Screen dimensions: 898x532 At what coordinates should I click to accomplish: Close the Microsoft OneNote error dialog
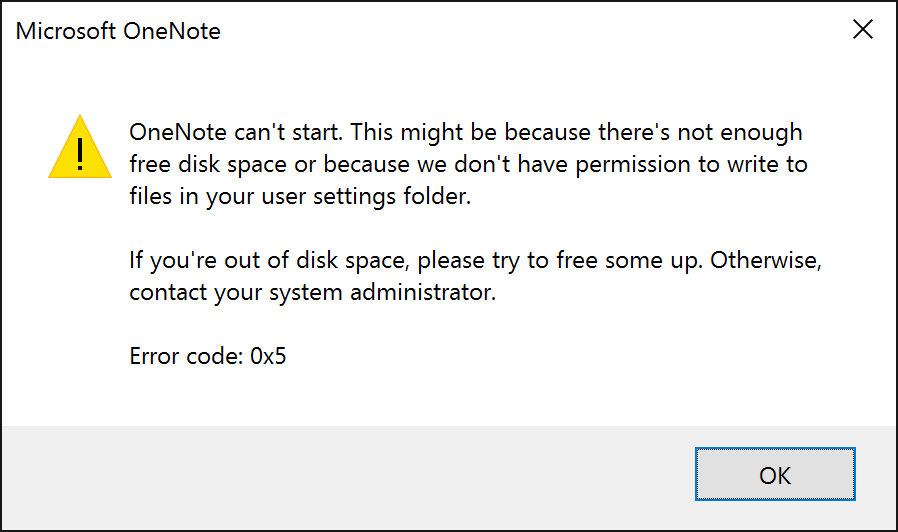pos(862,30)
